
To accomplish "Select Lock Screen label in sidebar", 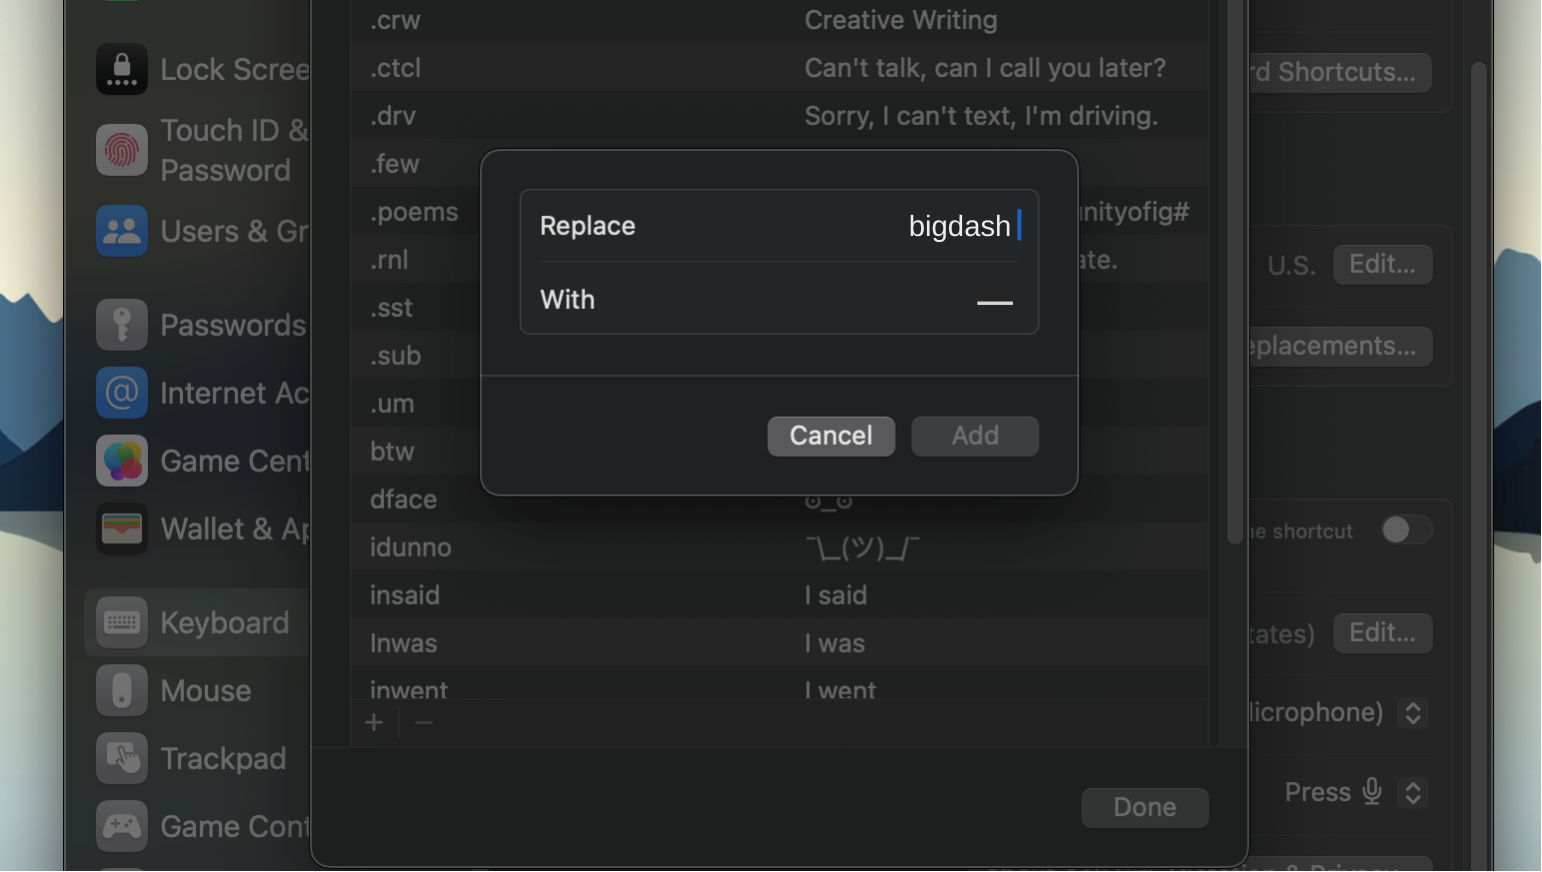I will tap(235, 69).
